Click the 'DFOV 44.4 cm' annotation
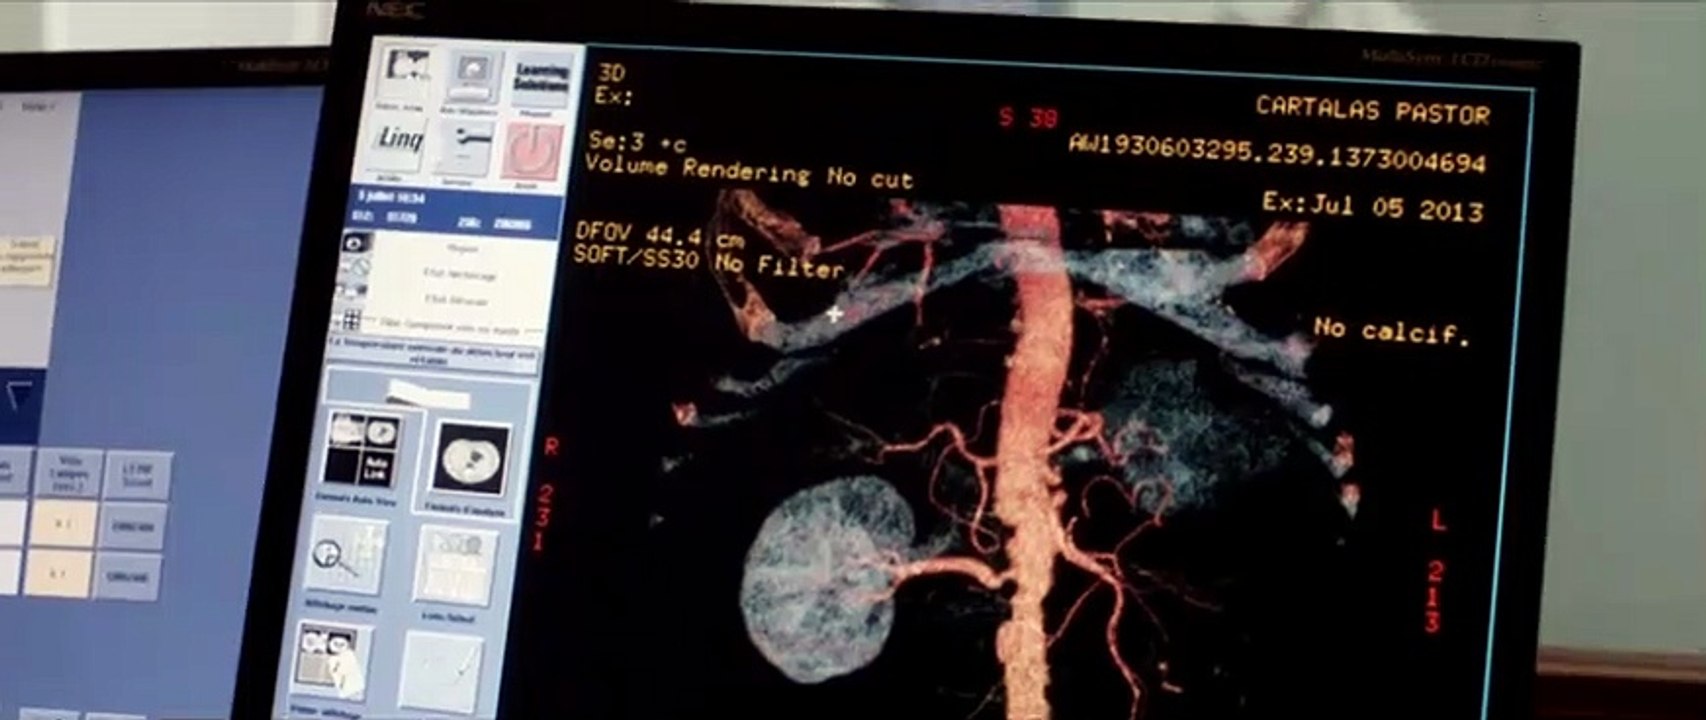Screen dimensions: 1706x720 tap(659, 235)
